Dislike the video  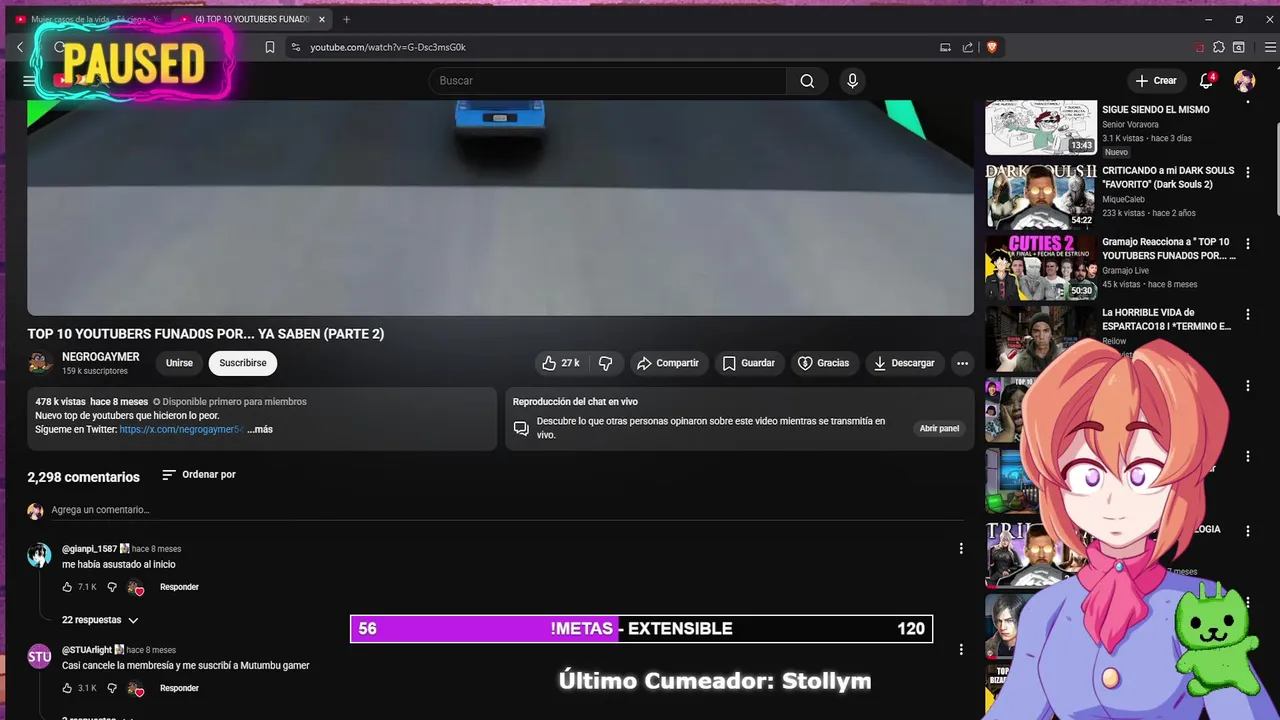(x=605, y=363)
